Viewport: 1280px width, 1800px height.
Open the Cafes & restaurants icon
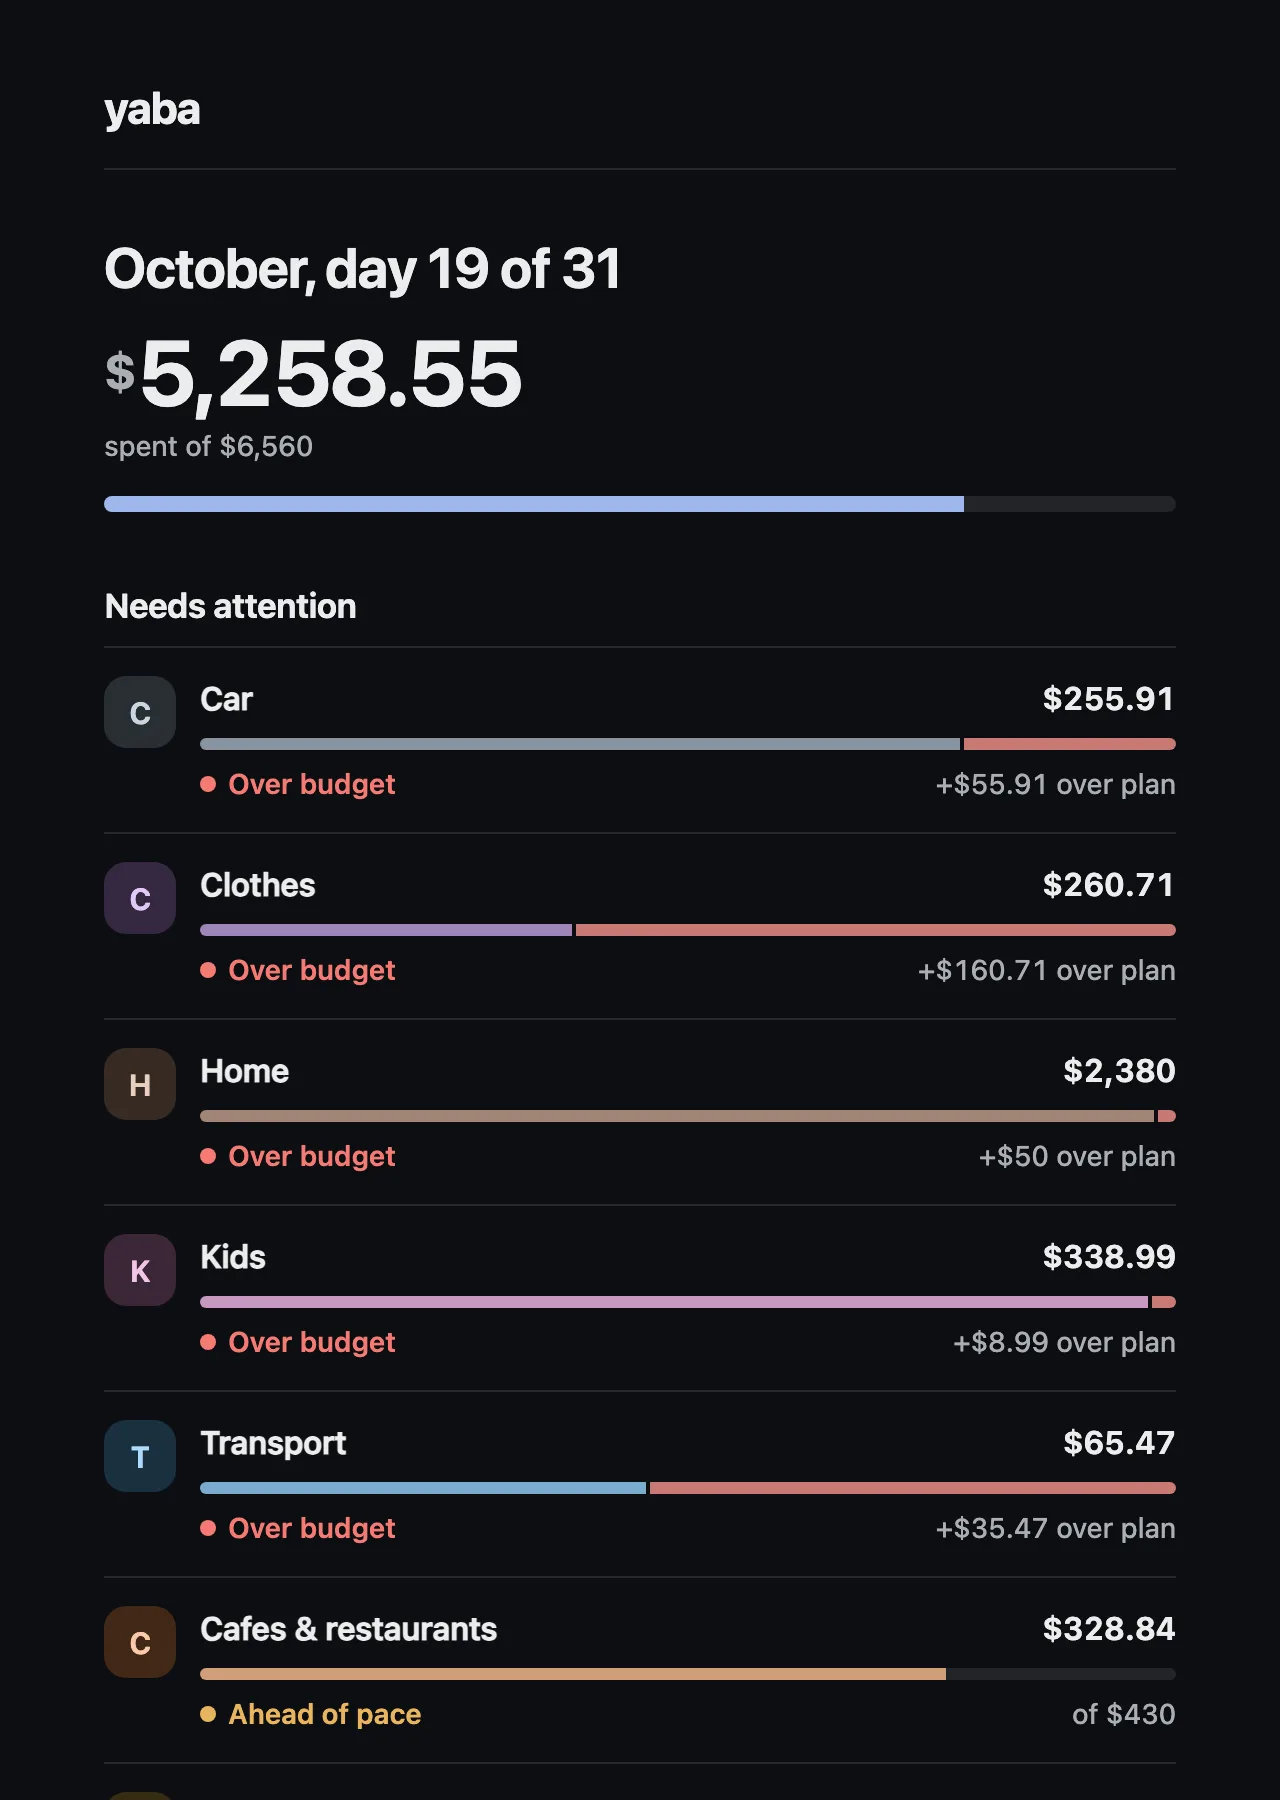click(140, 1642)
